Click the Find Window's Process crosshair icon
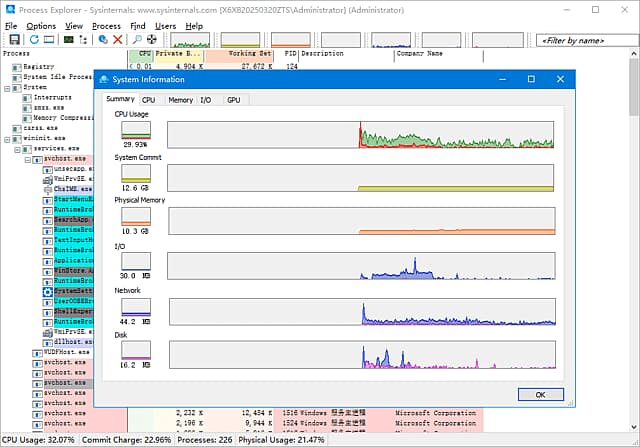Screen dimensions: 640x447 click(x=151, y=39)
